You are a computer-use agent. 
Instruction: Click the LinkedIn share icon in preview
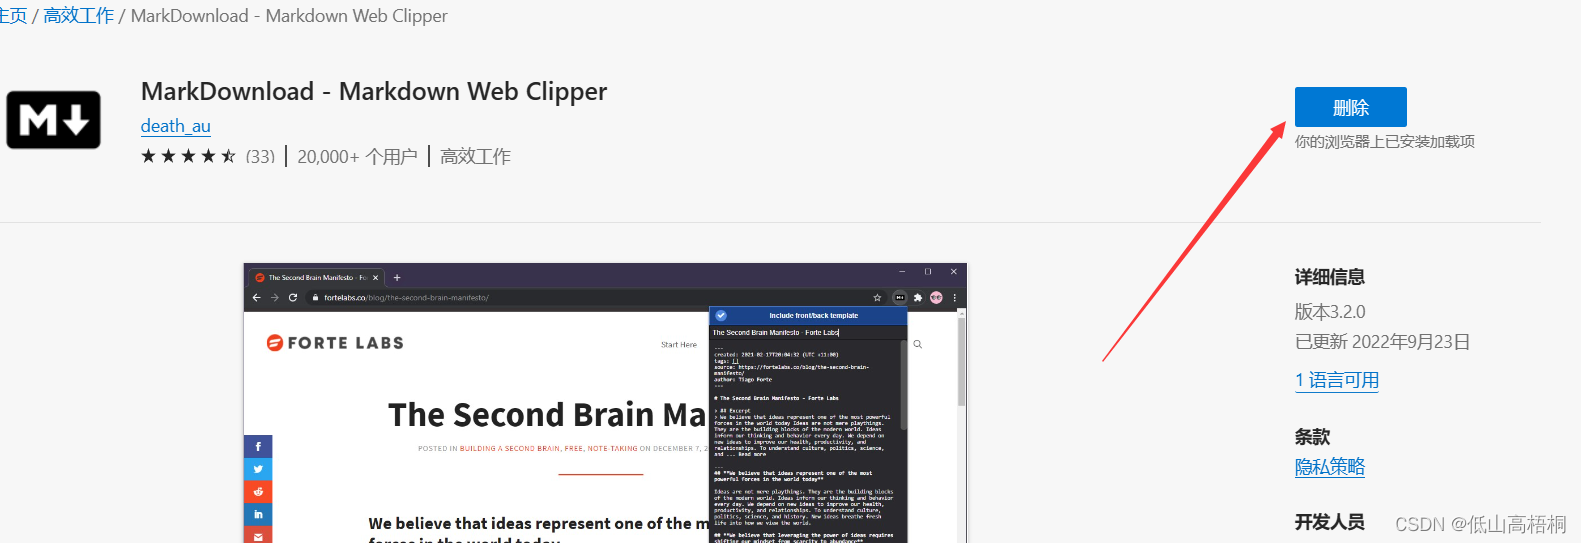click(258, 514)
